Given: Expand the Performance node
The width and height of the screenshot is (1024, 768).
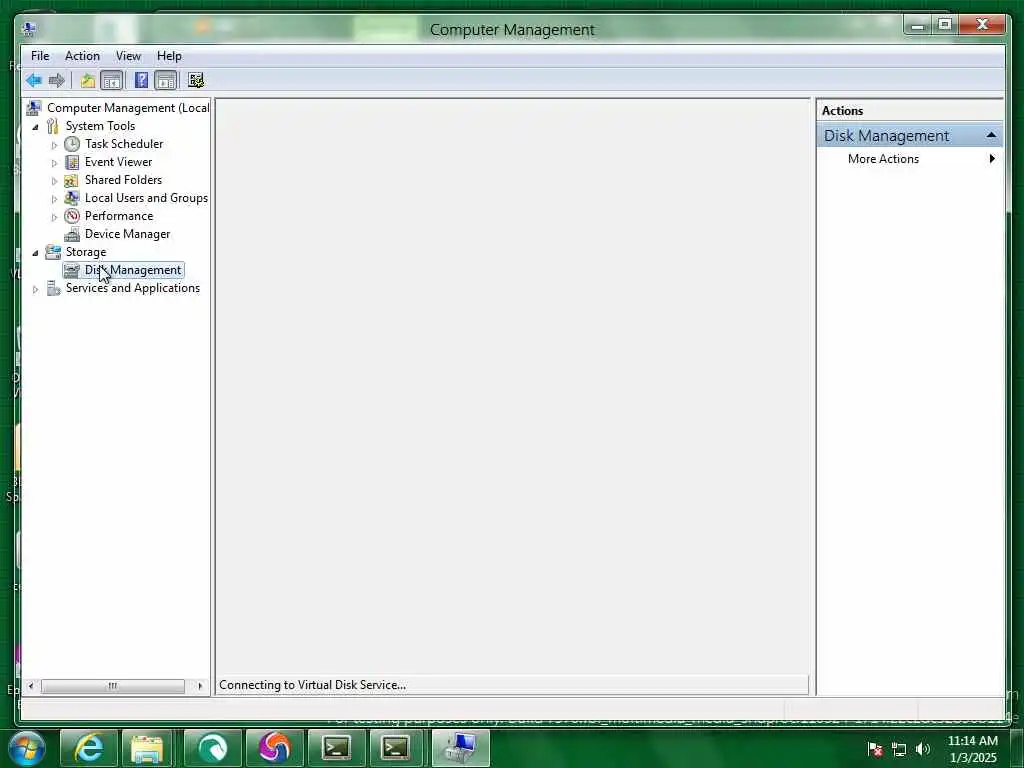Looking at the screenshot, I should click(x=54, y=217).
